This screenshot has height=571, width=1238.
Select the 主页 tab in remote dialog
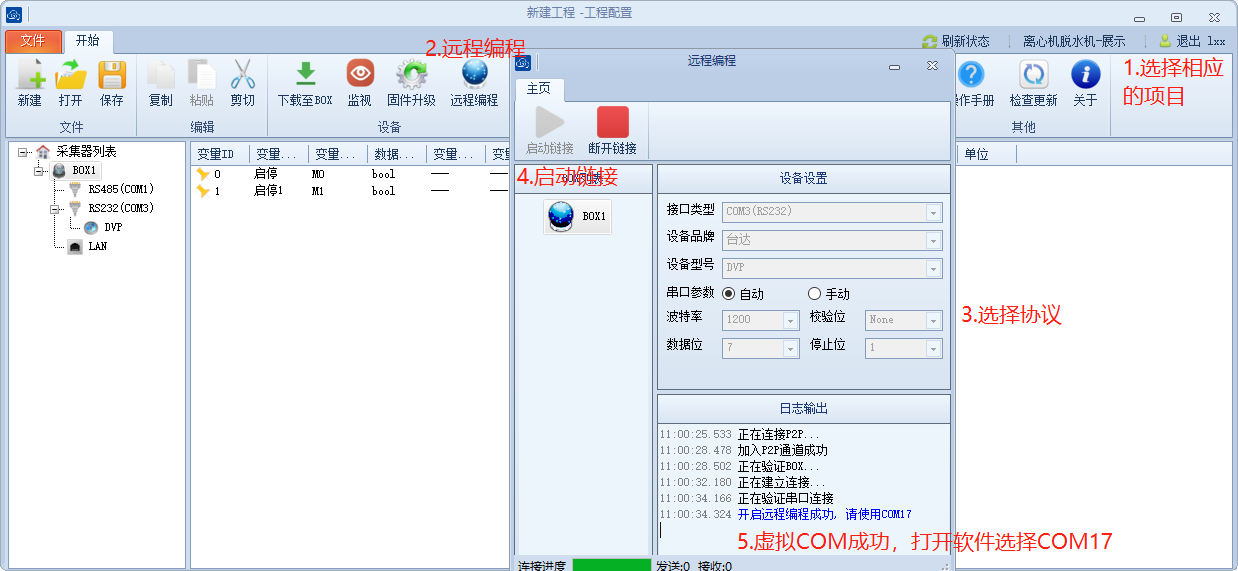click(539, 89)
